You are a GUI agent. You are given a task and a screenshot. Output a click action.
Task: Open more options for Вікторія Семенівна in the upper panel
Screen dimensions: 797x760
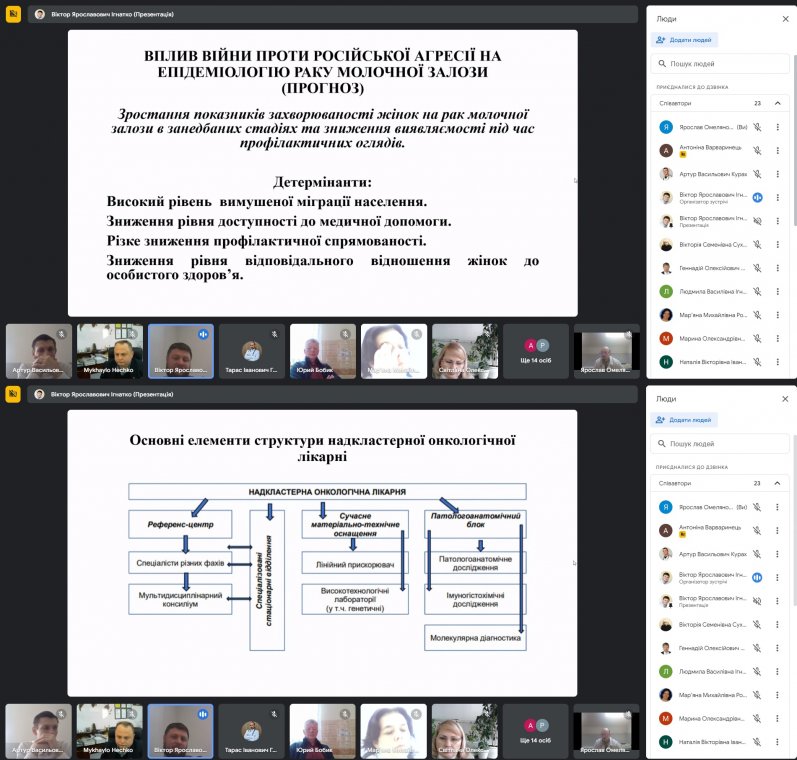click(x=777, y=245)
